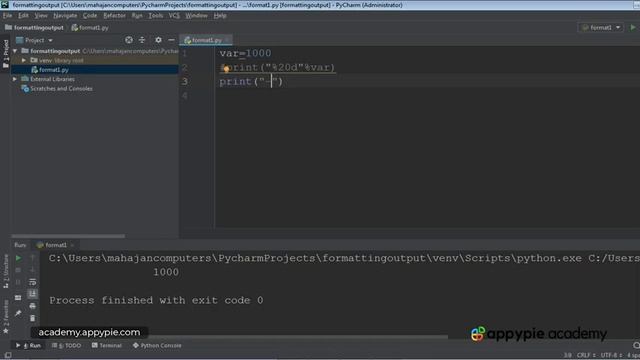This screenshot has height=360, width=640.
Task: Click the Pause output icon in the Run panel
Action: click(x=18, y=282)
